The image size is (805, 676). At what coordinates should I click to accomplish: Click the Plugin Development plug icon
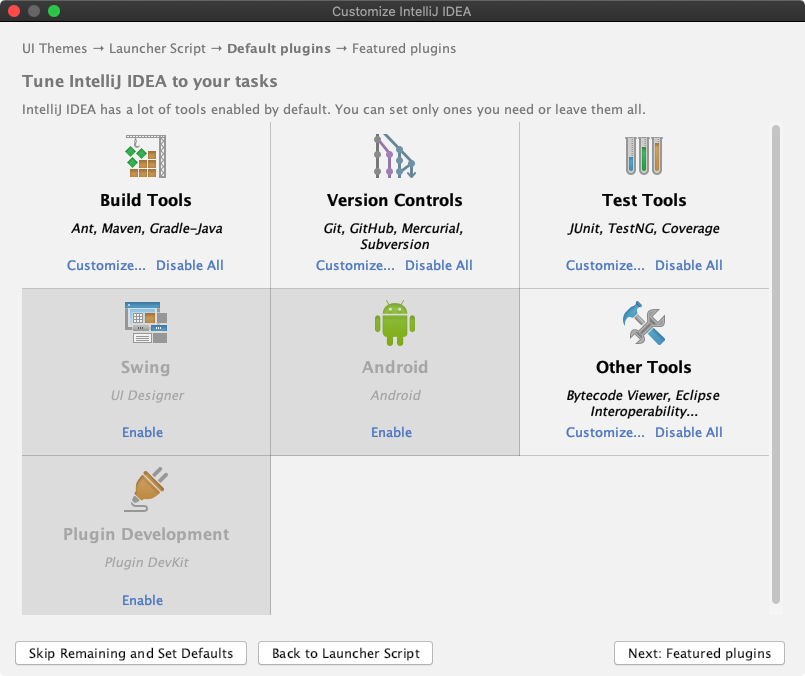tap(146, 489)
